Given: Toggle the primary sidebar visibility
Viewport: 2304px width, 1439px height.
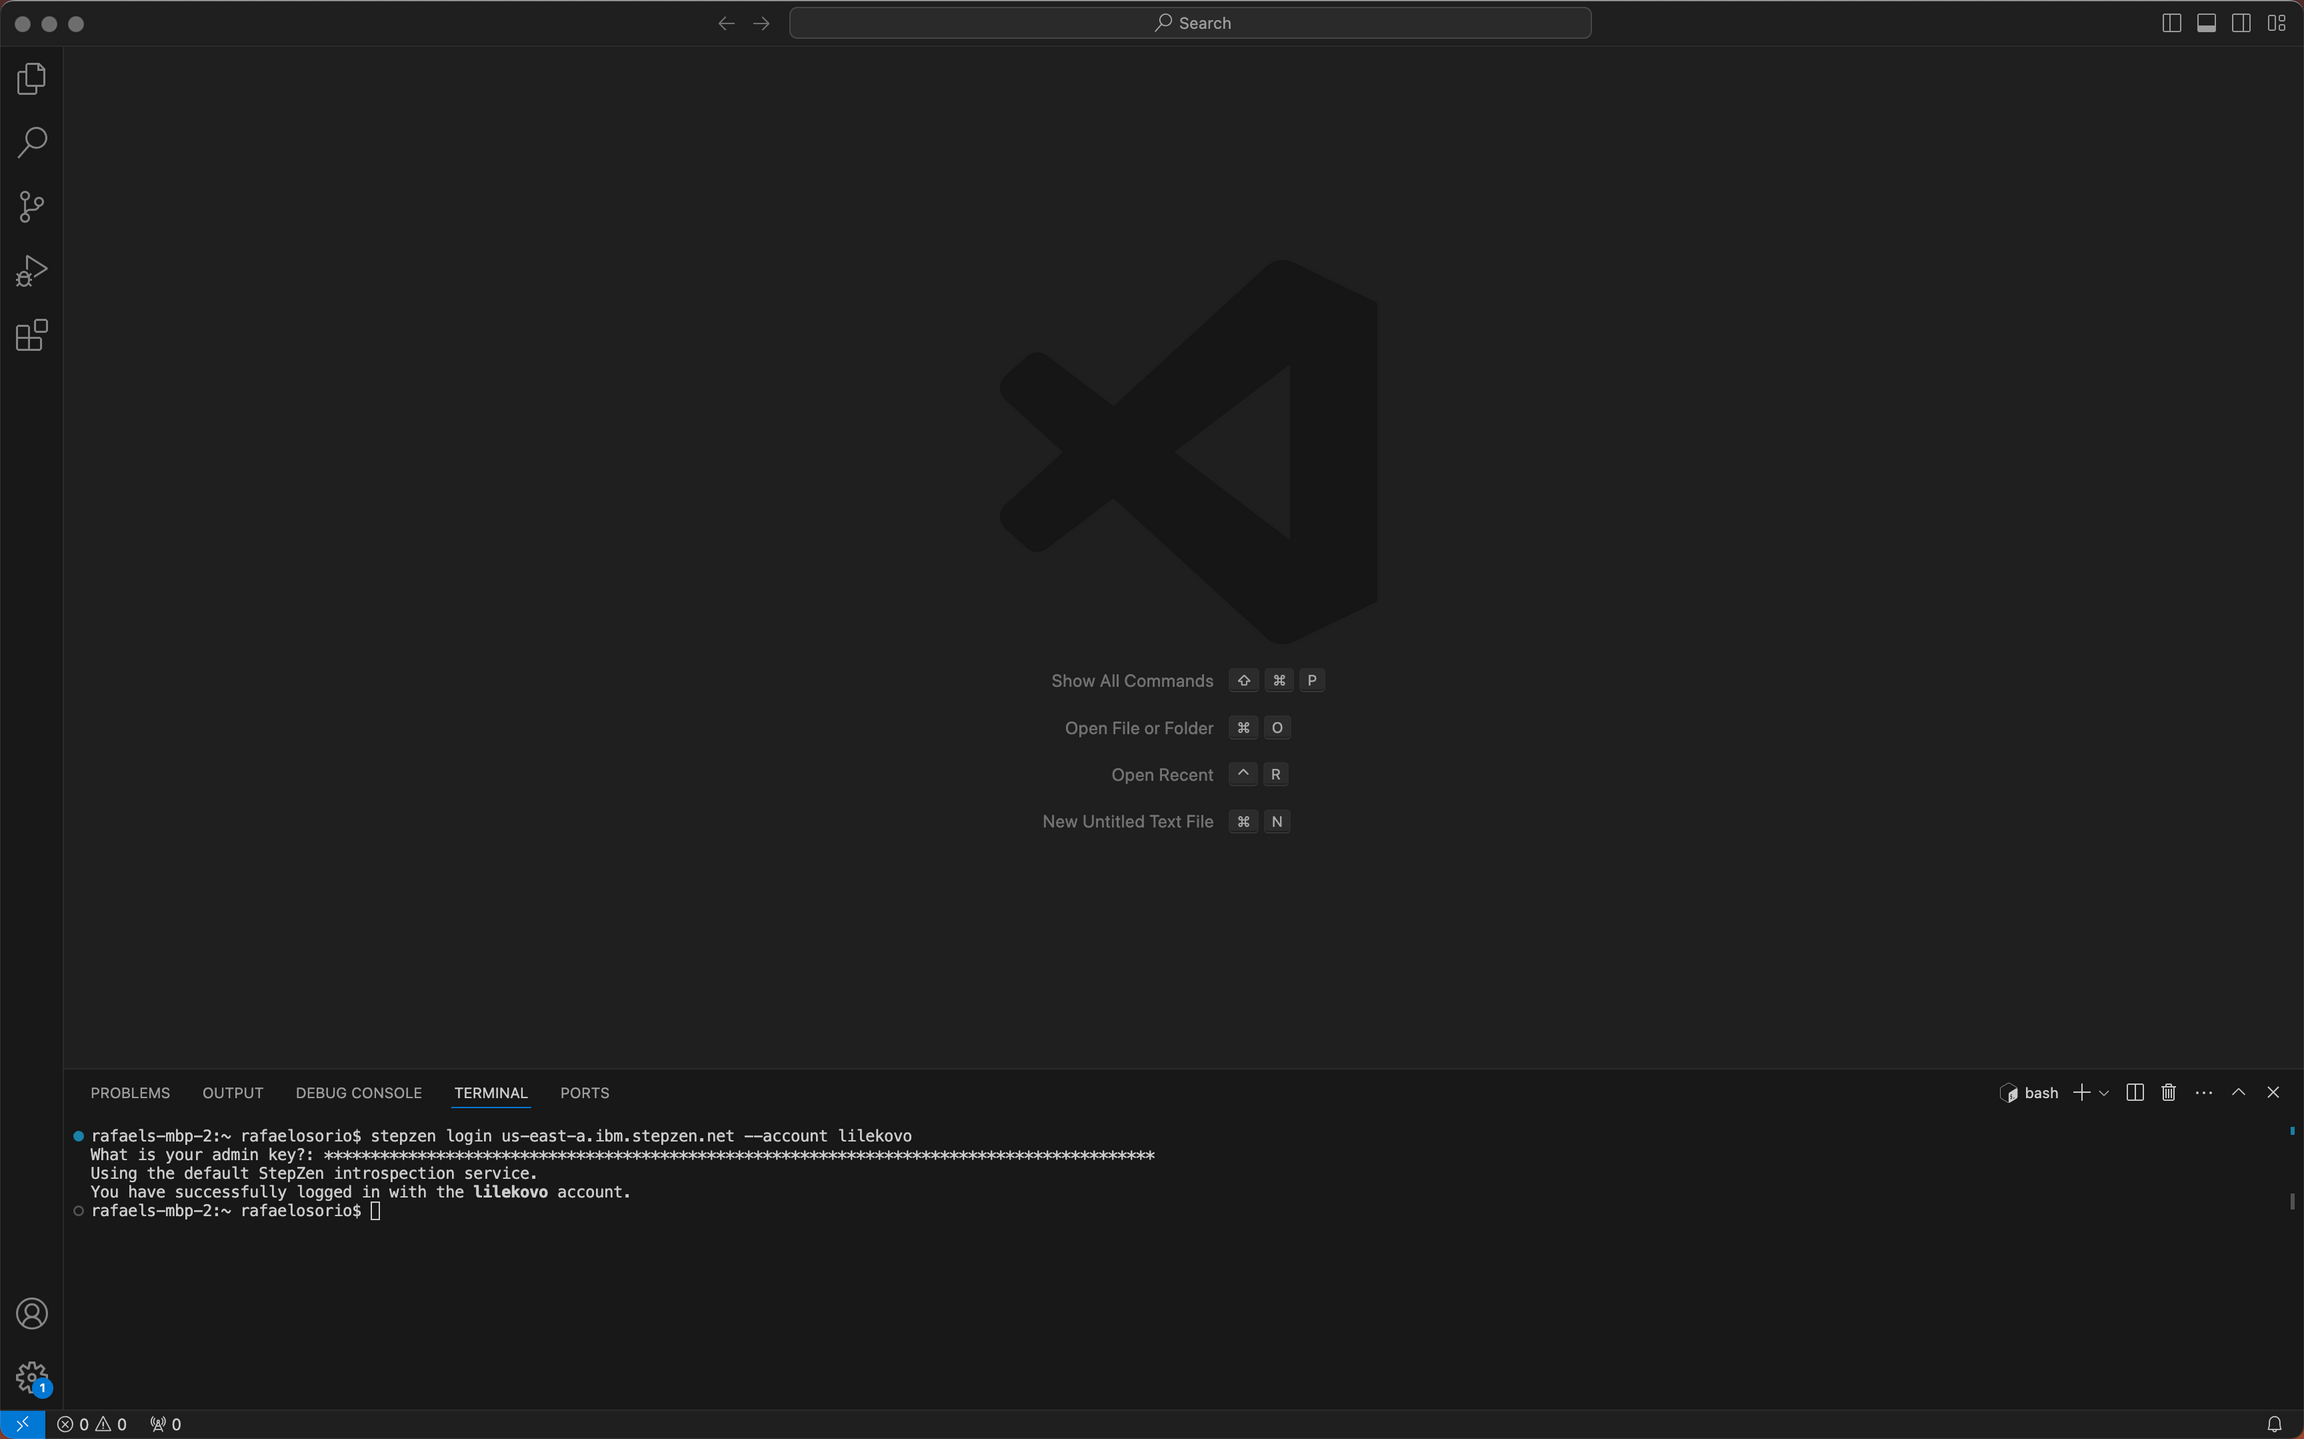Looking at the screenshot, I should [2170, 22].
